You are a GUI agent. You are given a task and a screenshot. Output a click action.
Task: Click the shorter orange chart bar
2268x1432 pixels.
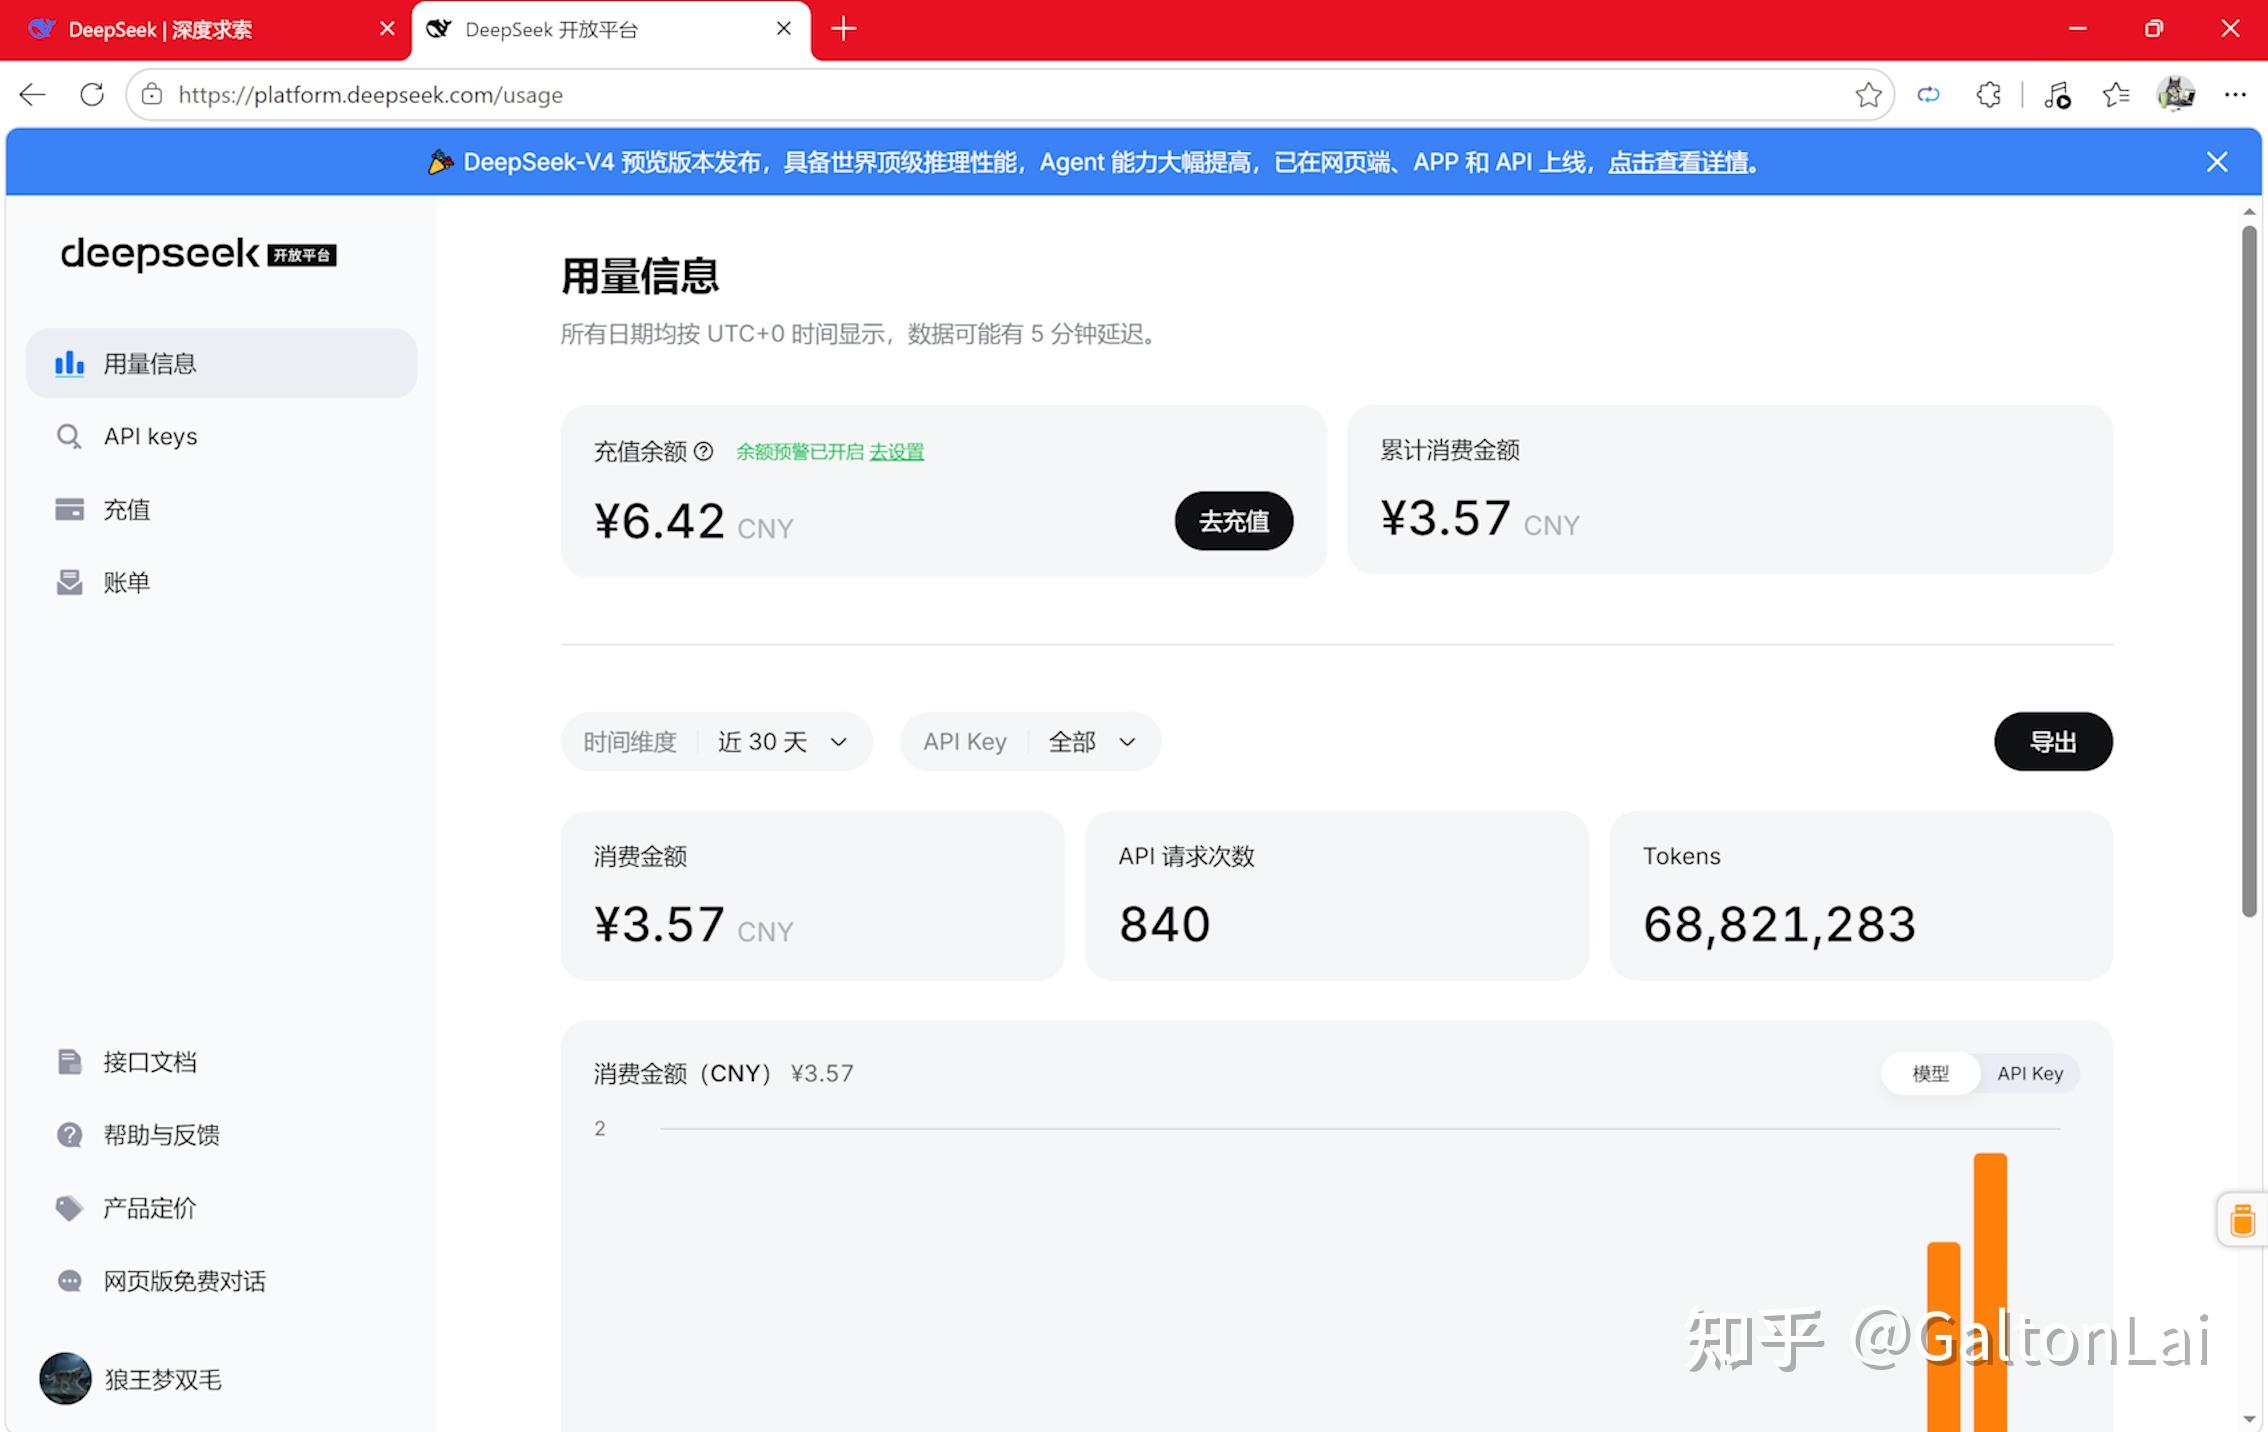click(1944, 1336)
